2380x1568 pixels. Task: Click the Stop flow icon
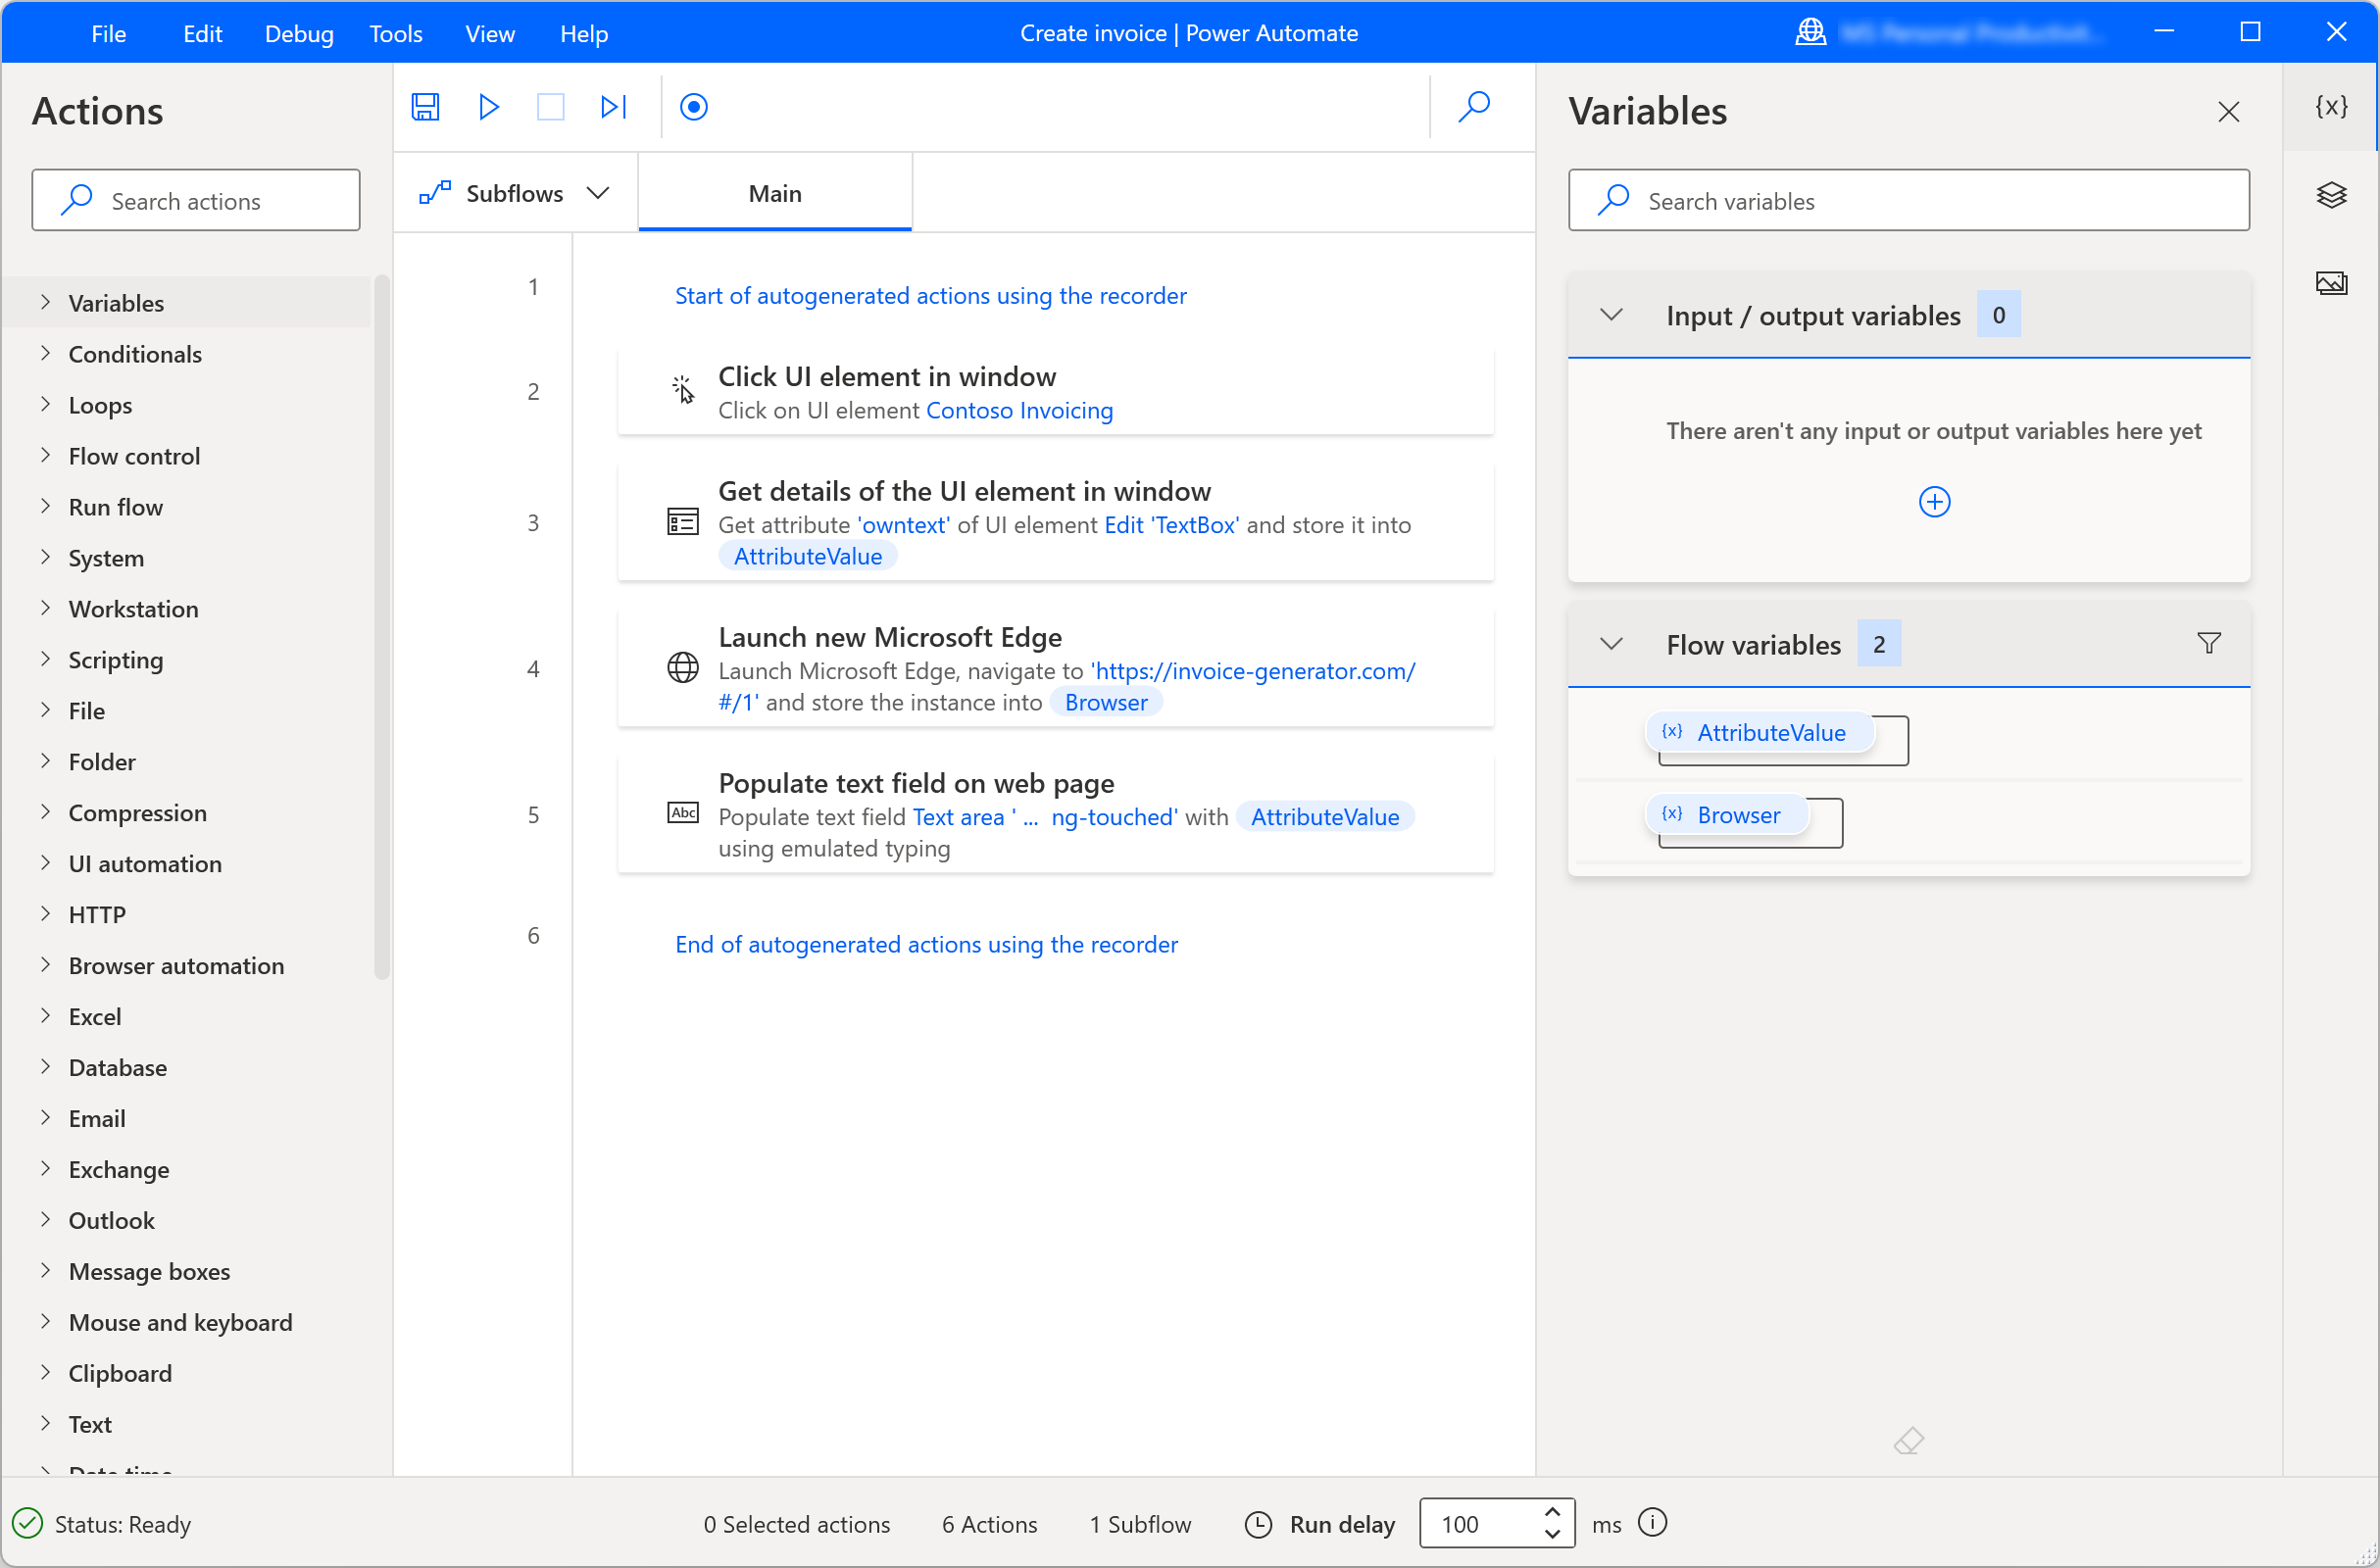[x=550, y=107]
